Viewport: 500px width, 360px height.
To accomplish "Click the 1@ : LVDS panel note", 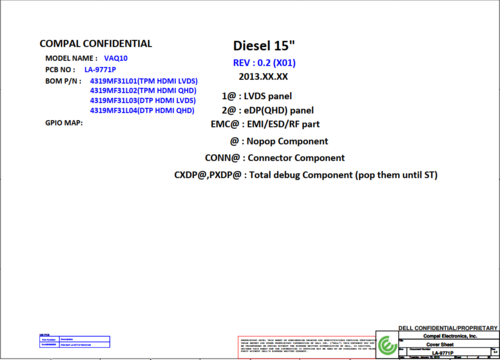I will [x=257, y=96].
